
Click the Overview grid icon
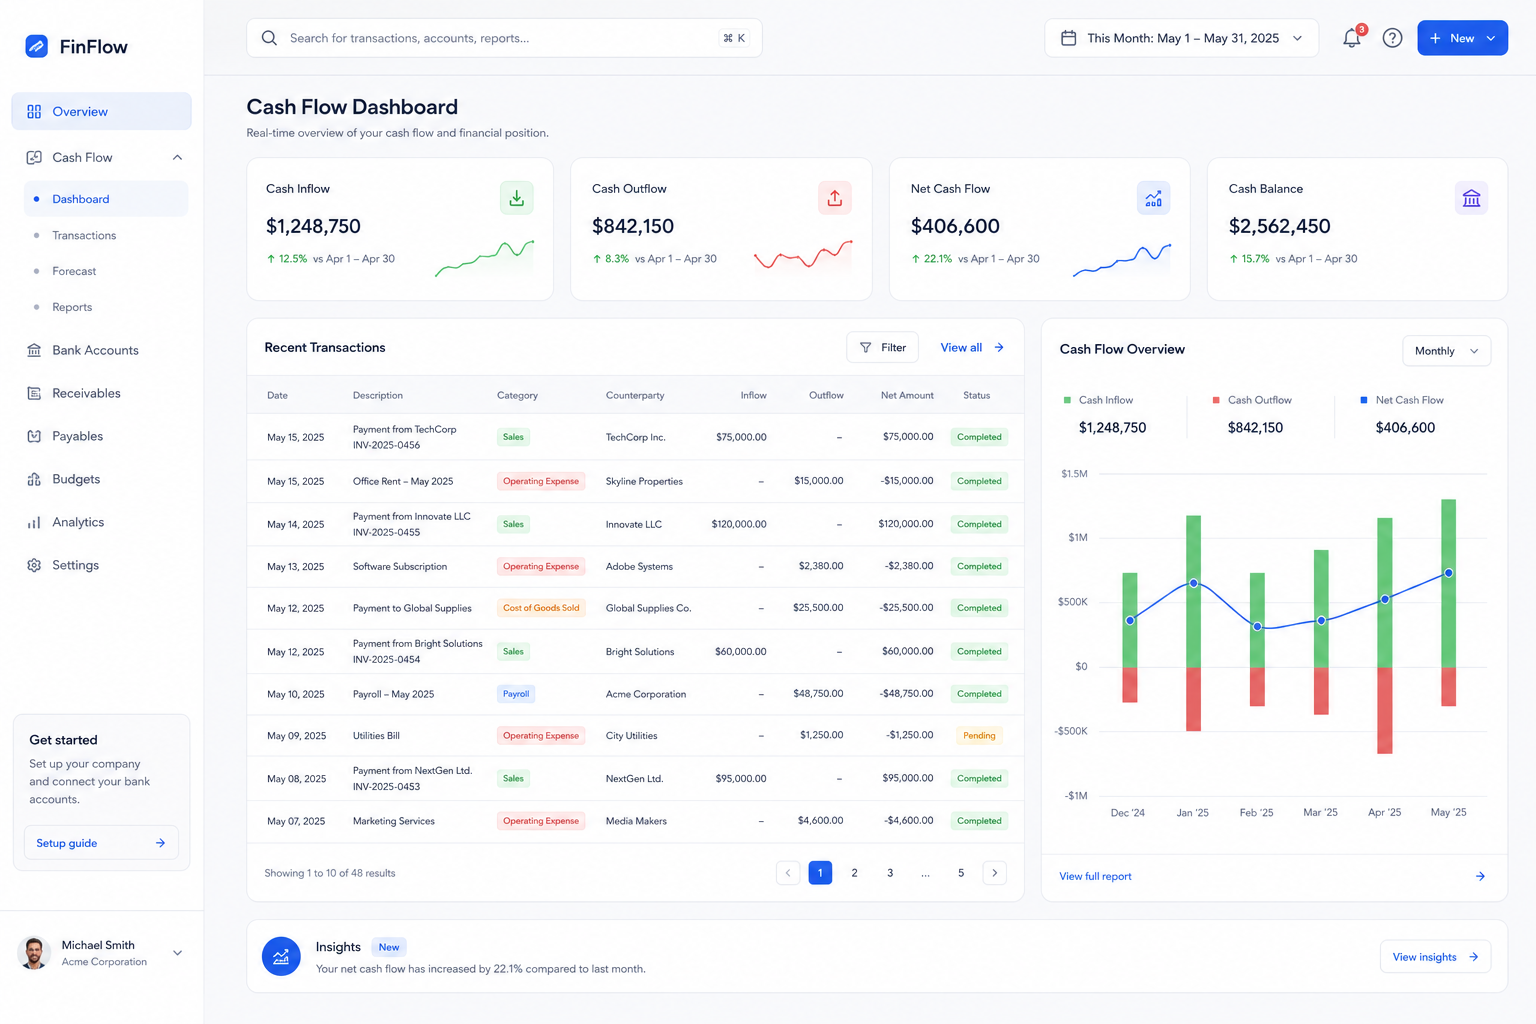(34, 111)
